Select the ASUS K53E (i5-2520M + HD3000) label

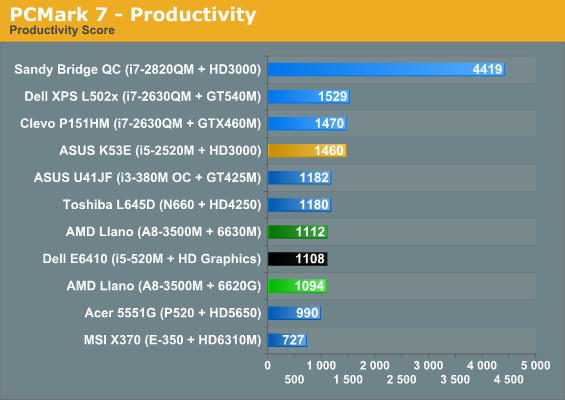coord(160,151)
